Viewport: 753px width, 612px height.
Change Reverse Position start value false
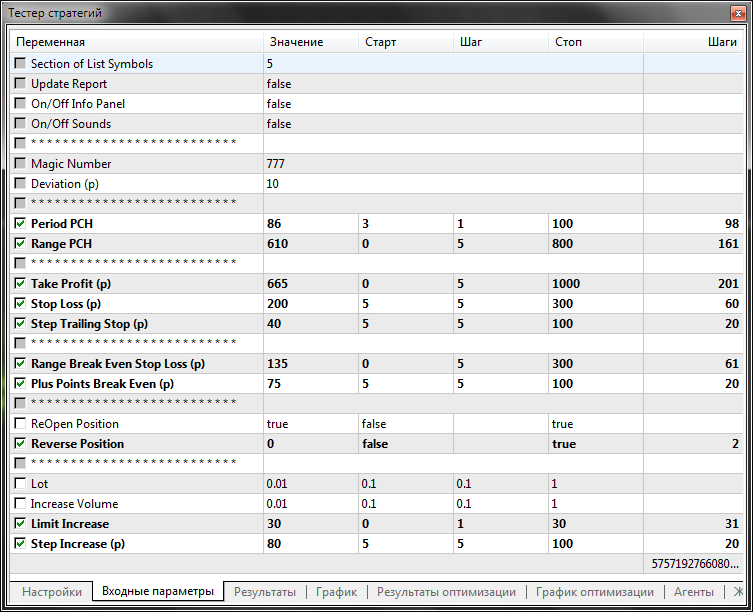coord(406,443)
